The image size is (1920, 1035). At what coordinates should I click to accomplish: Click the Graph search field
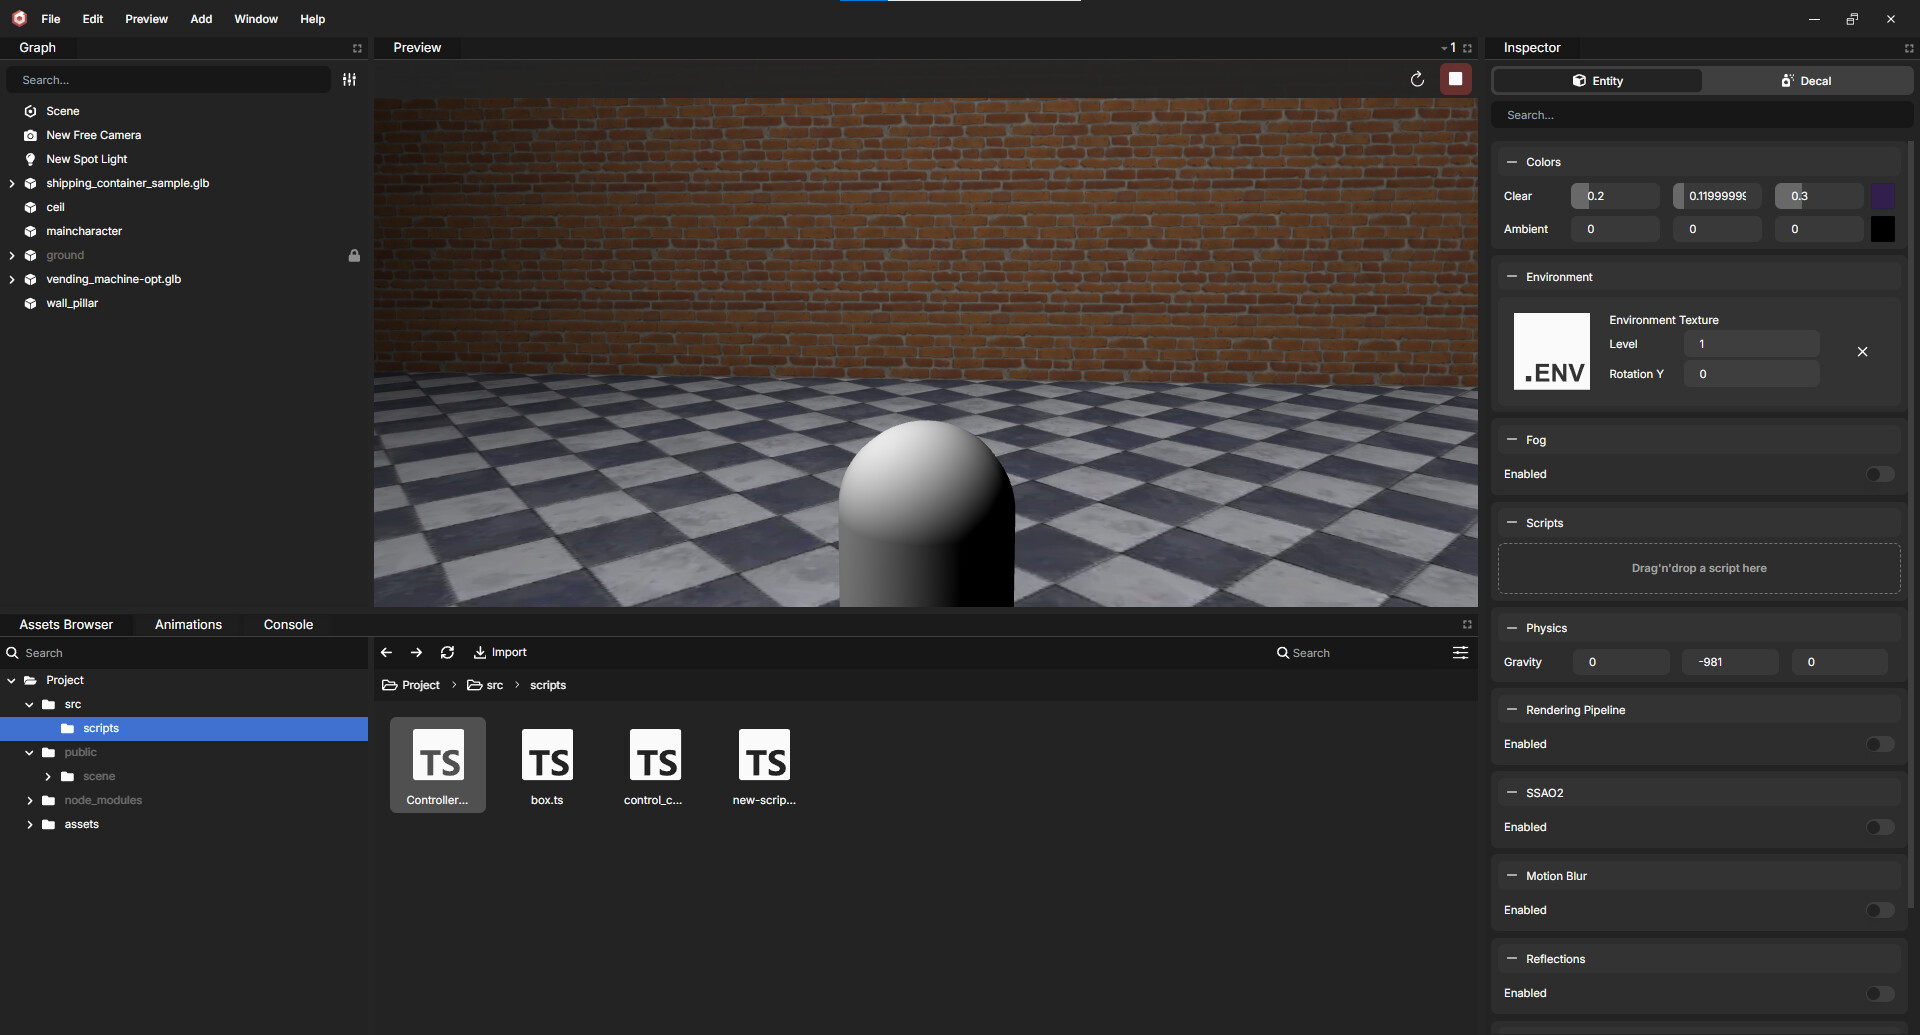(168, 80)
